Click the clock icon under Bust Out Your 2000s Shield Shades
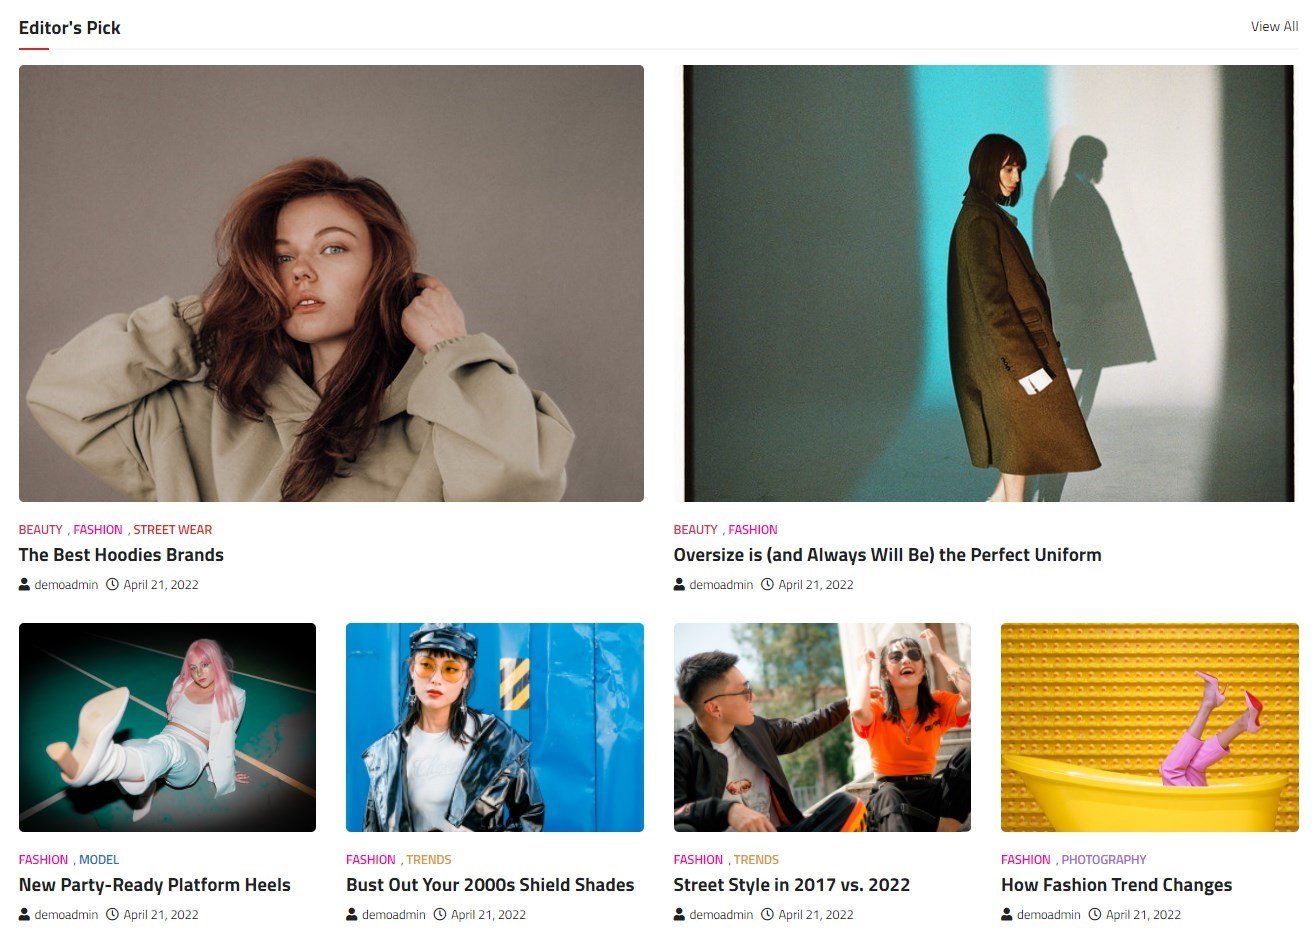 pyautogui.click(x=440, y=915)
